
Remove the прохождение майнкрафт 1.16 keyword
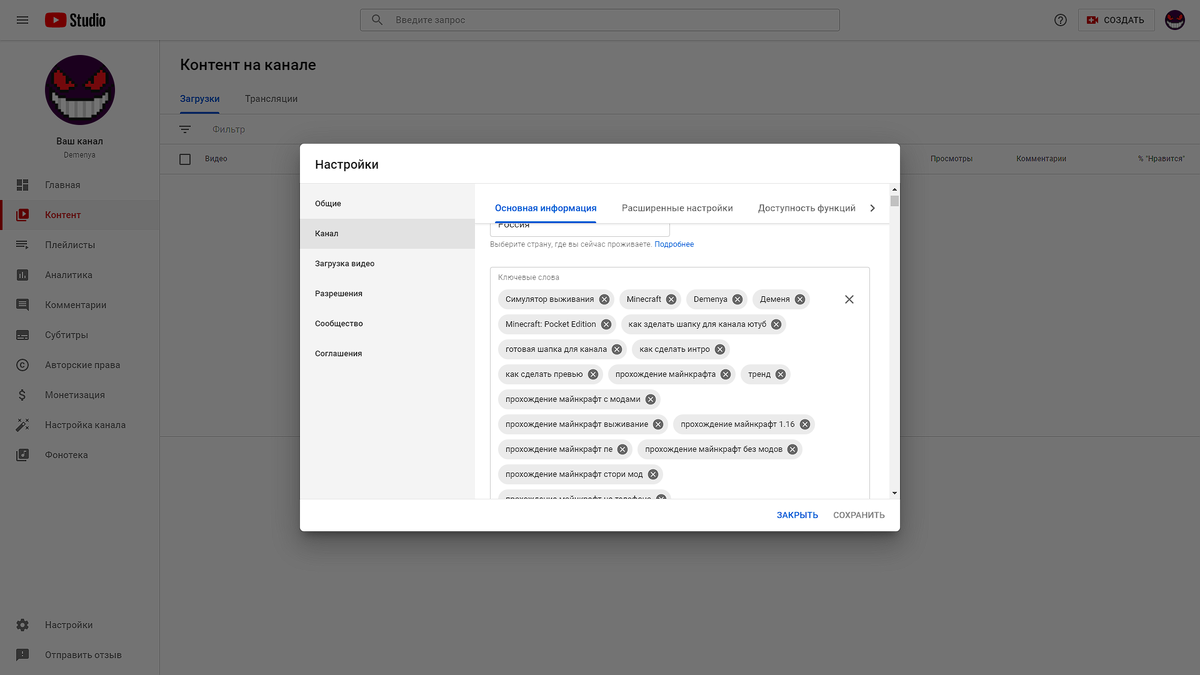(x=805, y=424)
